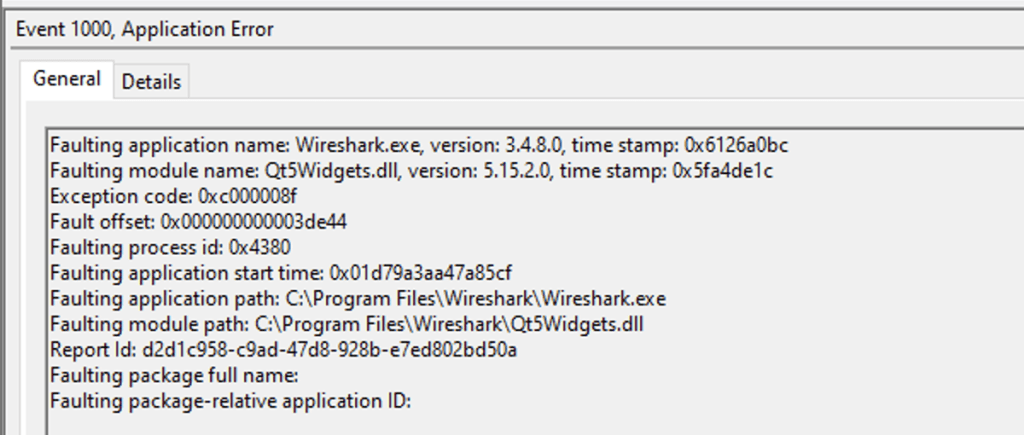This screenshot has width=1024, height=435.
Task: Switch to the Details tab
Action: click(151, 82)
